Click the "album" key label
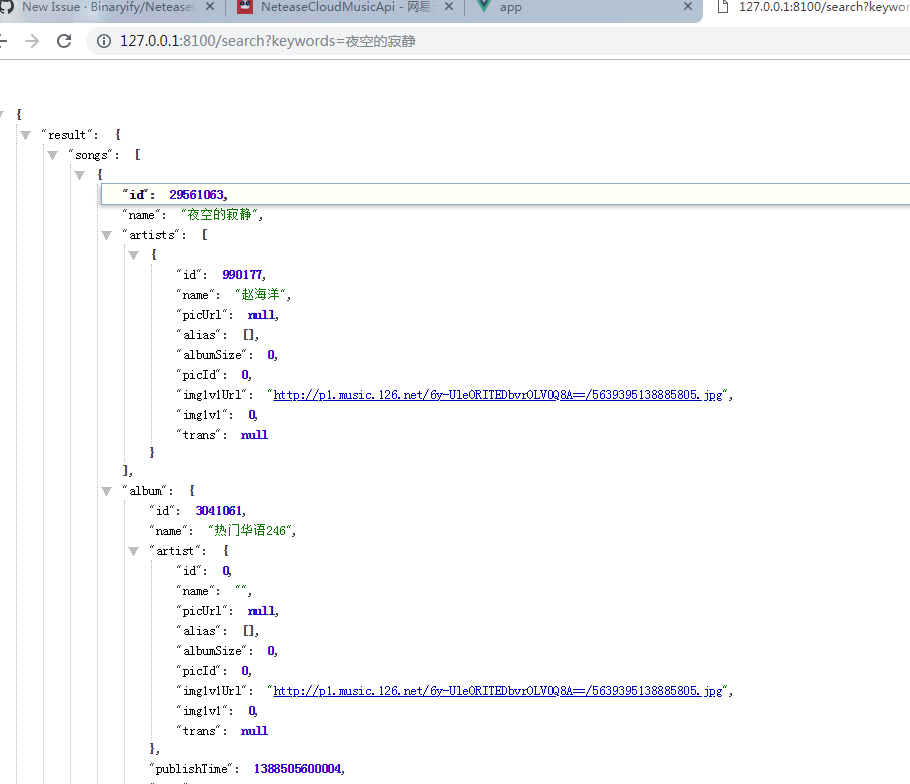 click(x=145, y=491)
